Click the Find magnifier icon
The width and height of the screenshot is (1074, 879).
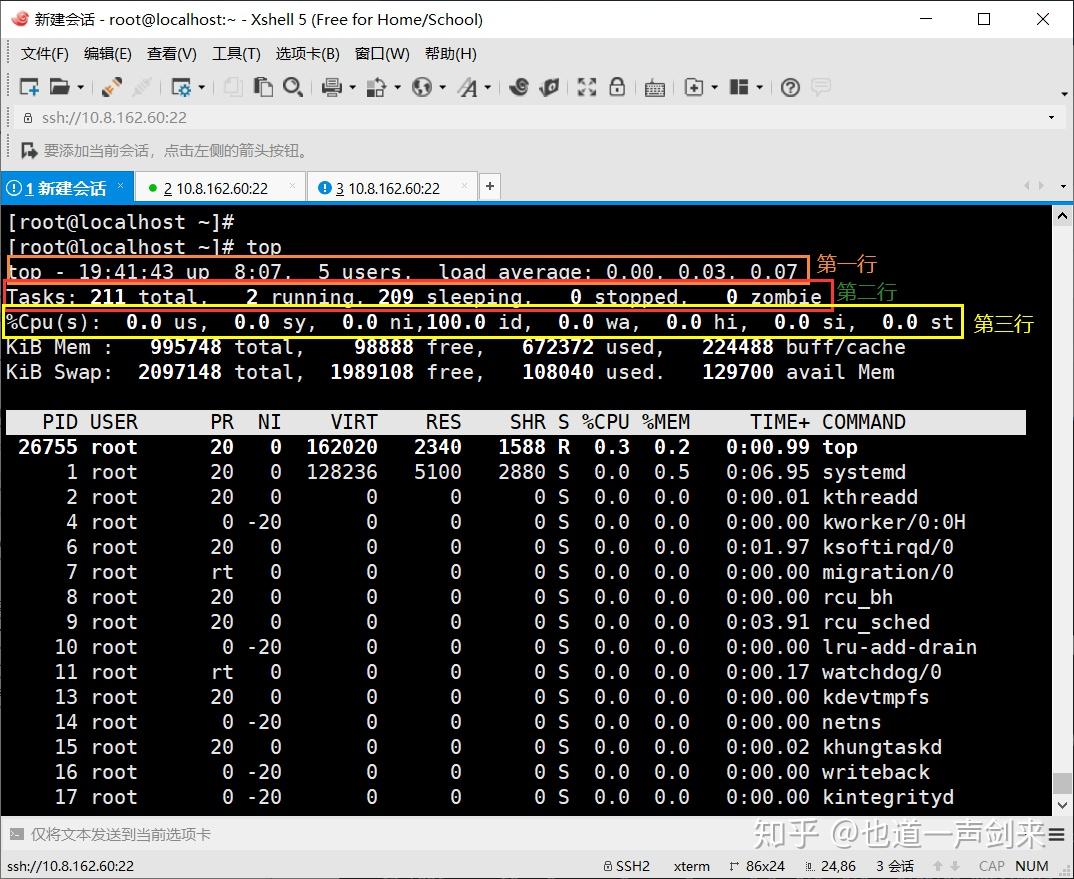click(293, 88)
